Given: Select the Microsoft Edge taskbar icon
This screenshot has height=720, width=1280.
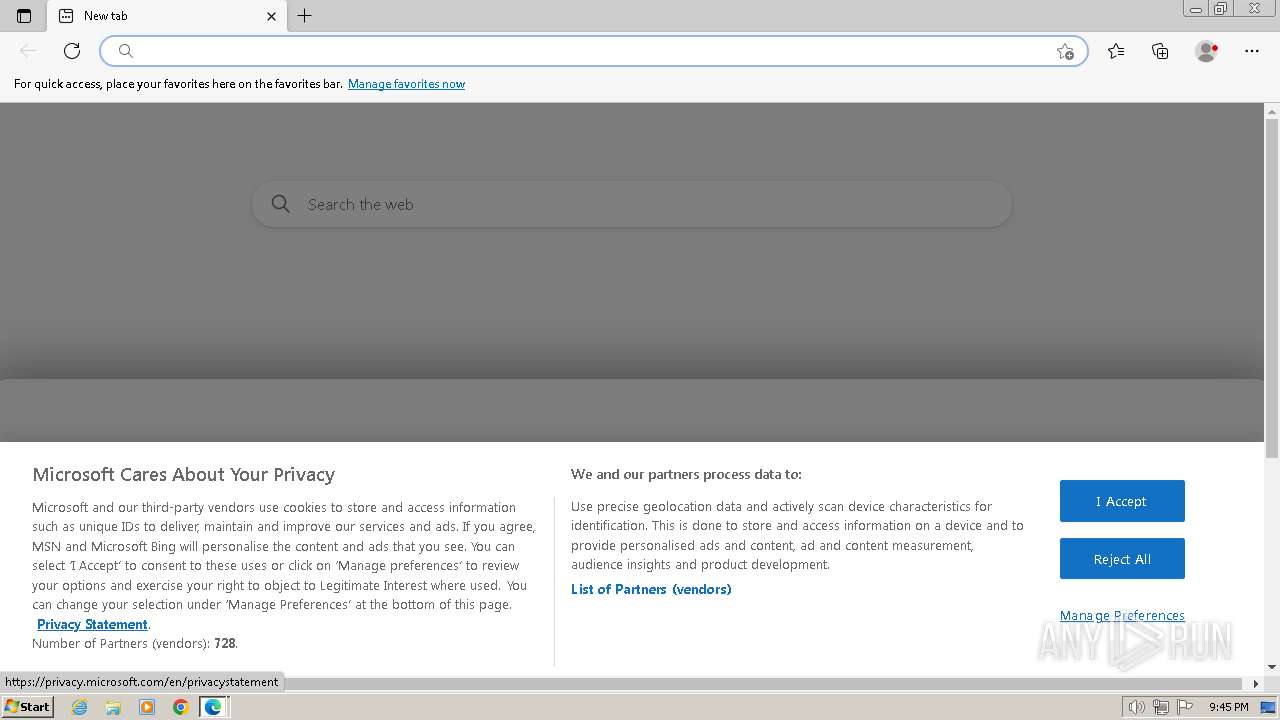Looking at the screenshot, I should click(213, 707).
